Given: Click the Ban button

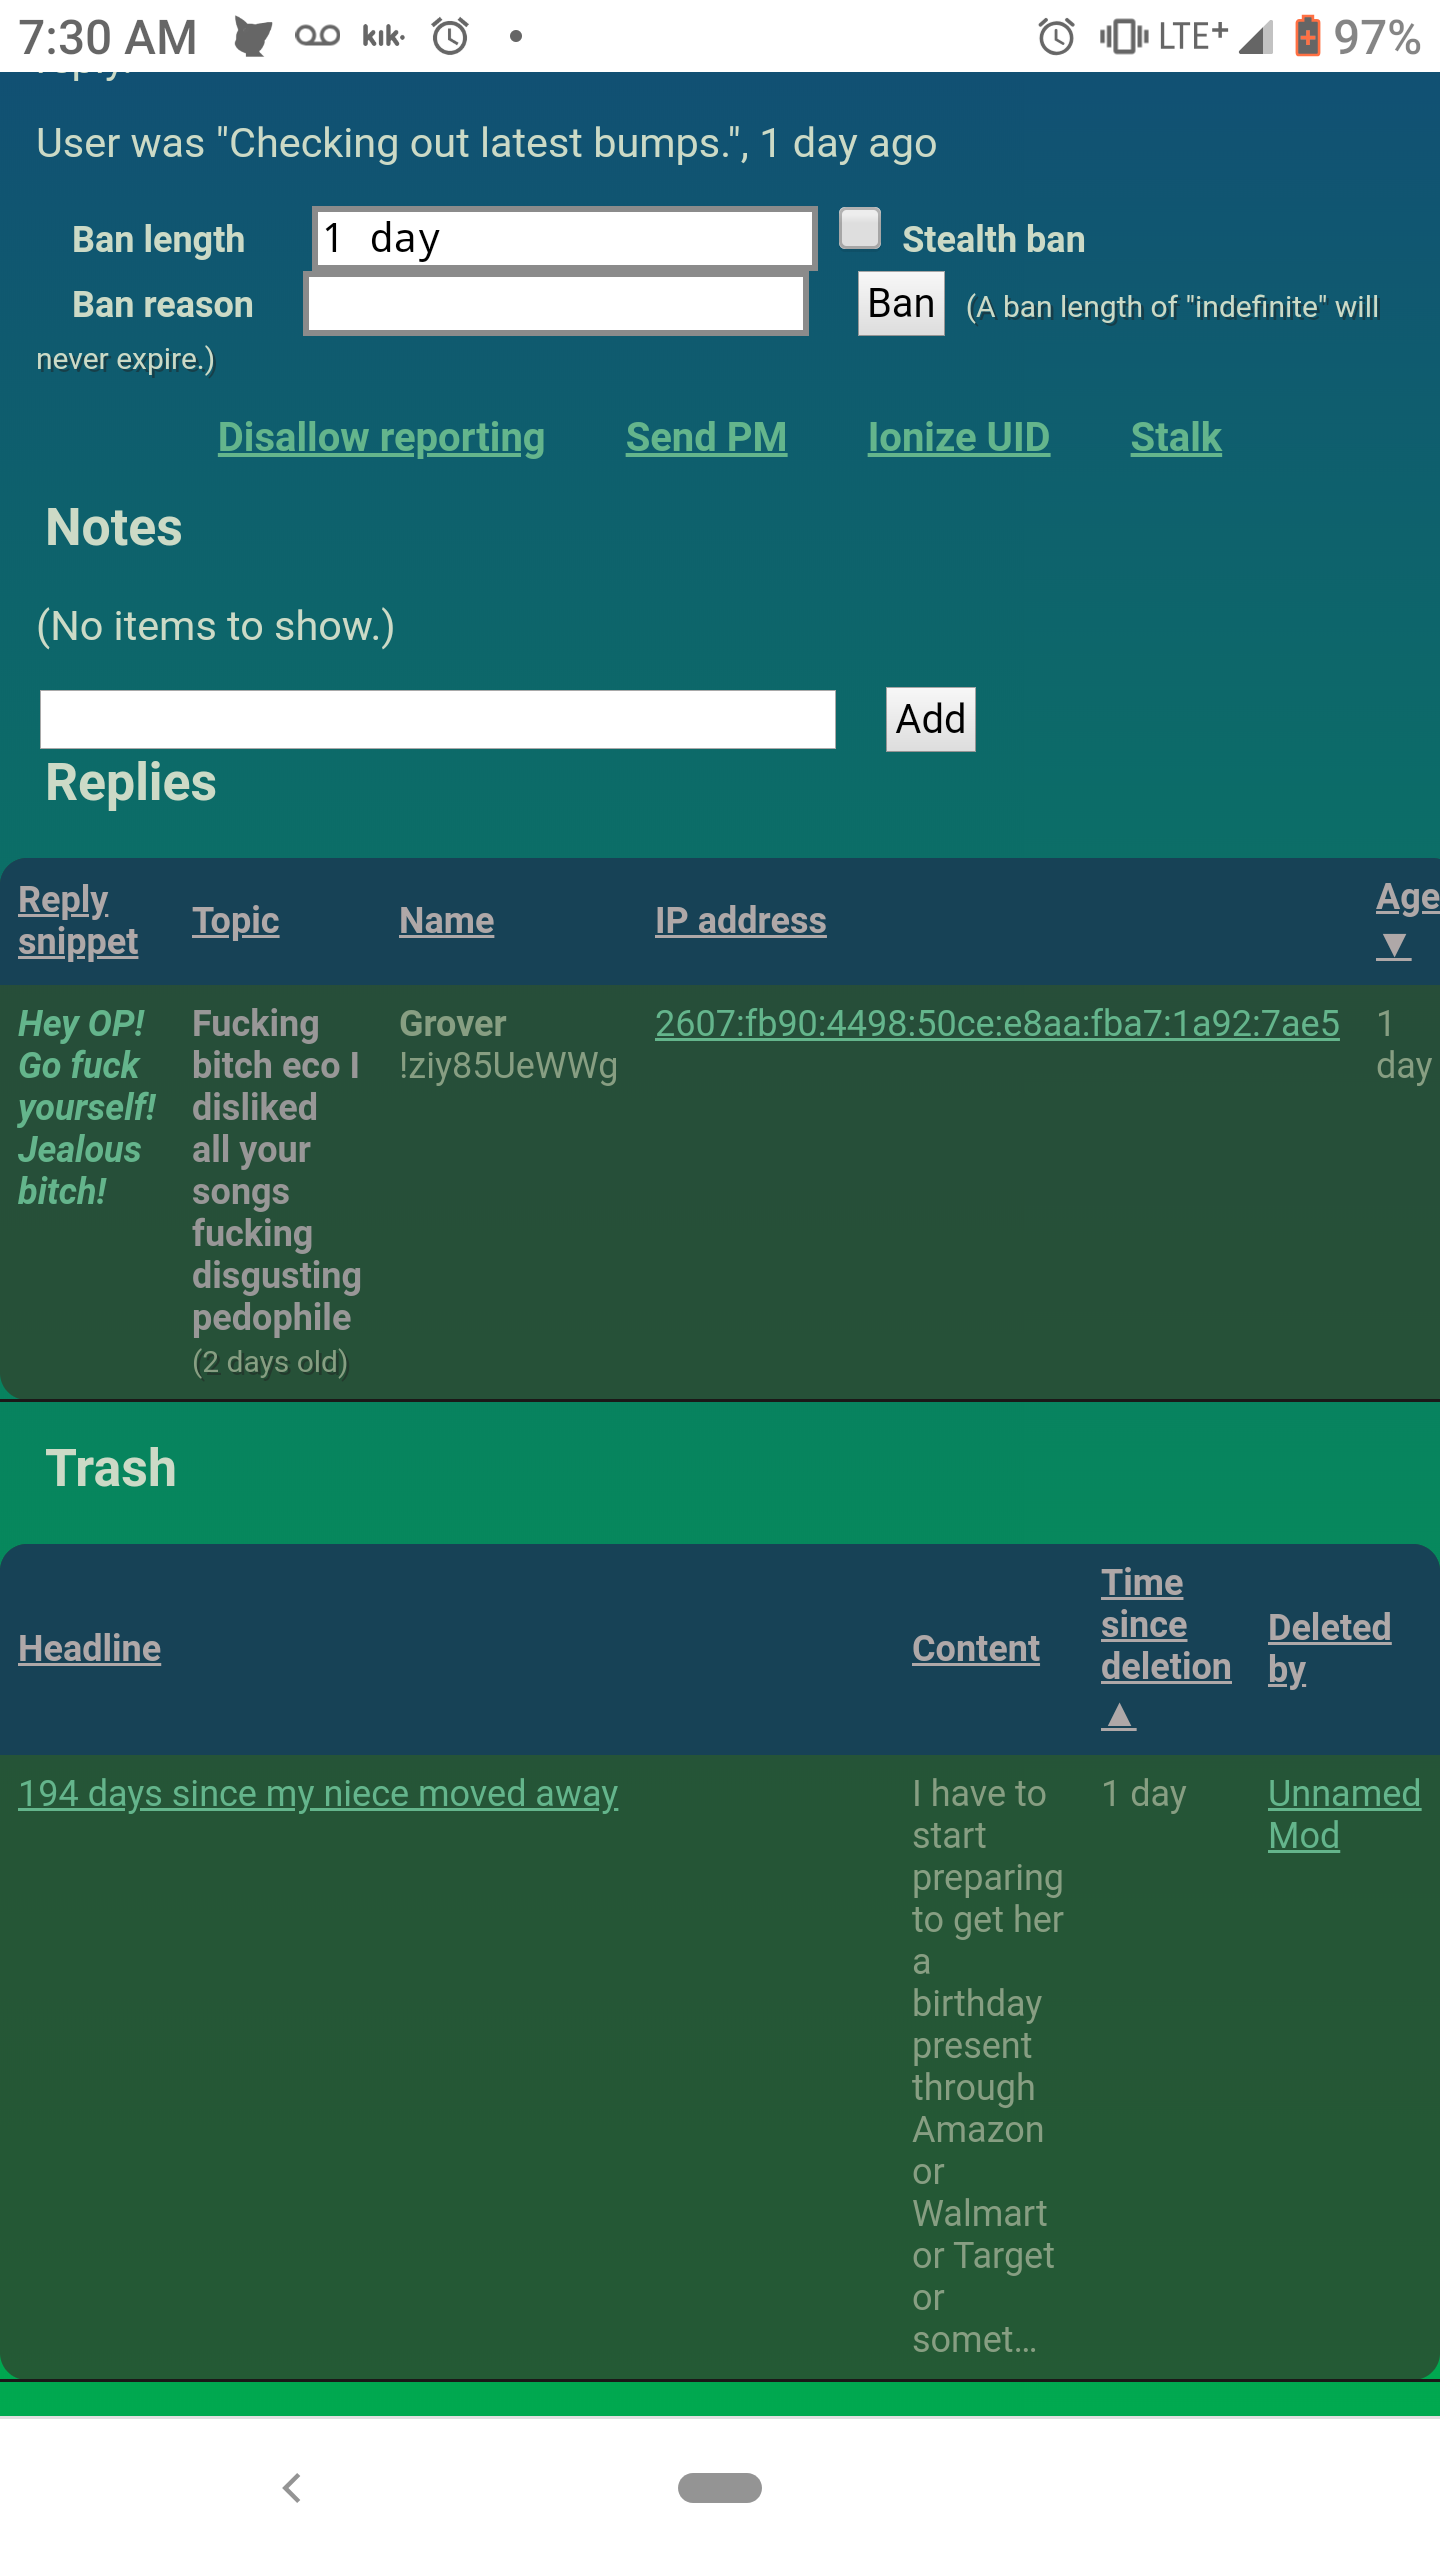Looking at the screenshot, I should (x=901, y=304).
